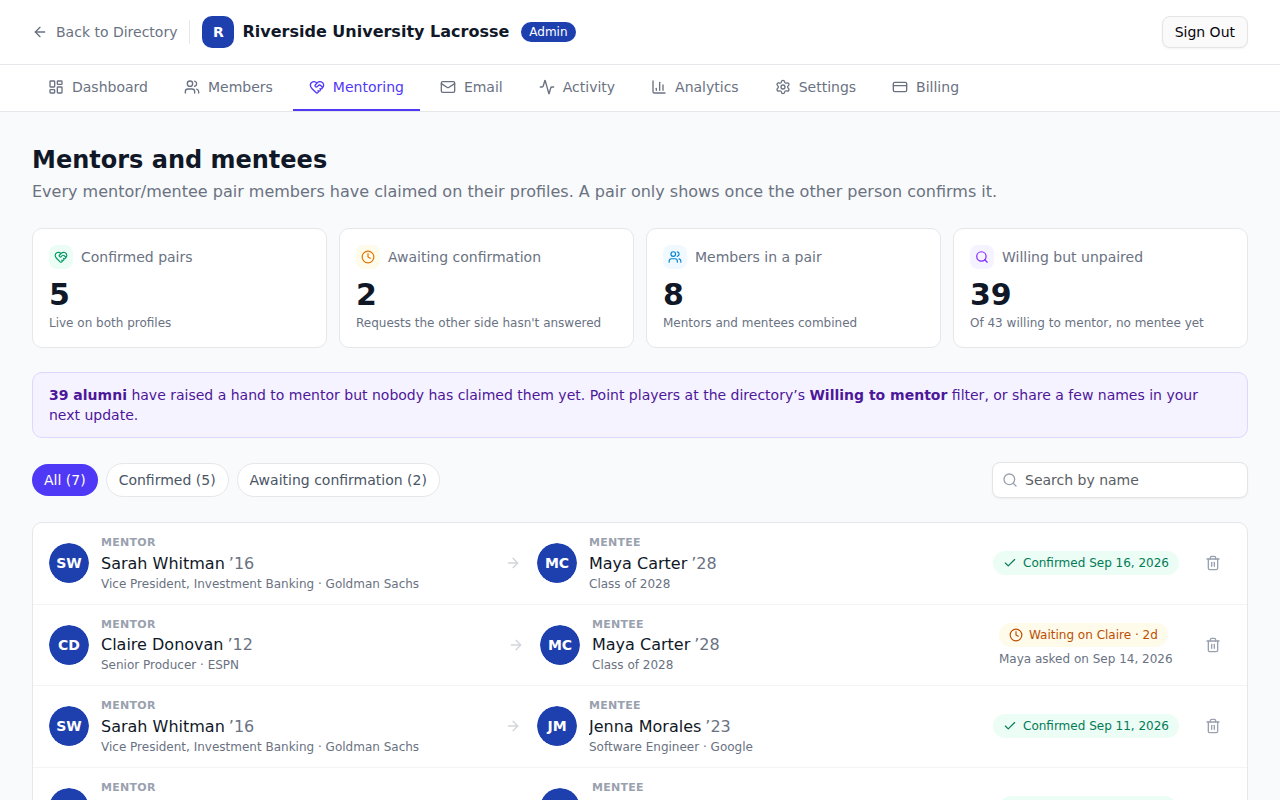Select the Confirmed pairs count 5
The image size is (1280, 800).
click(59, 294)
